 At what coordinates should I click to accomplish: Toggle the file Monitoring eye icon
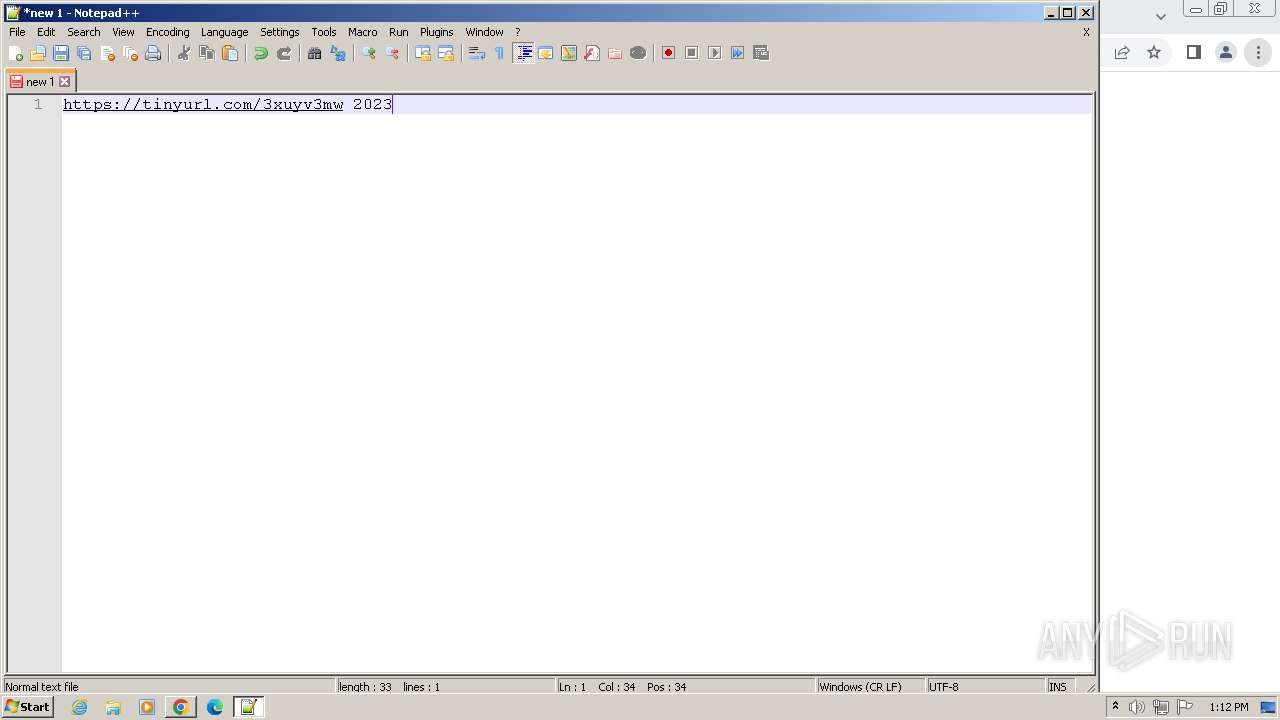pos(638,53)
